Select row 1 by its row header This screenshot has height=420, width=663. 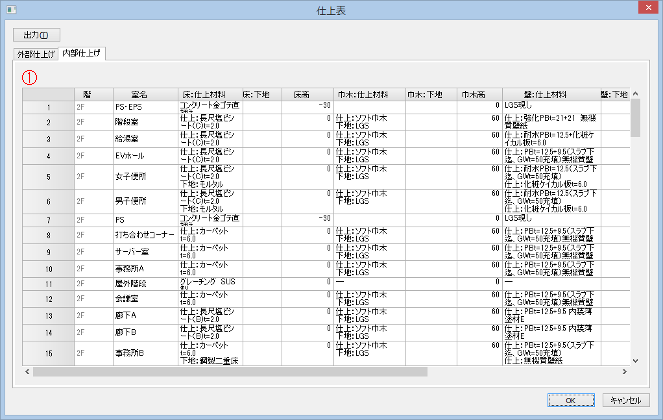tap(48, 105)
